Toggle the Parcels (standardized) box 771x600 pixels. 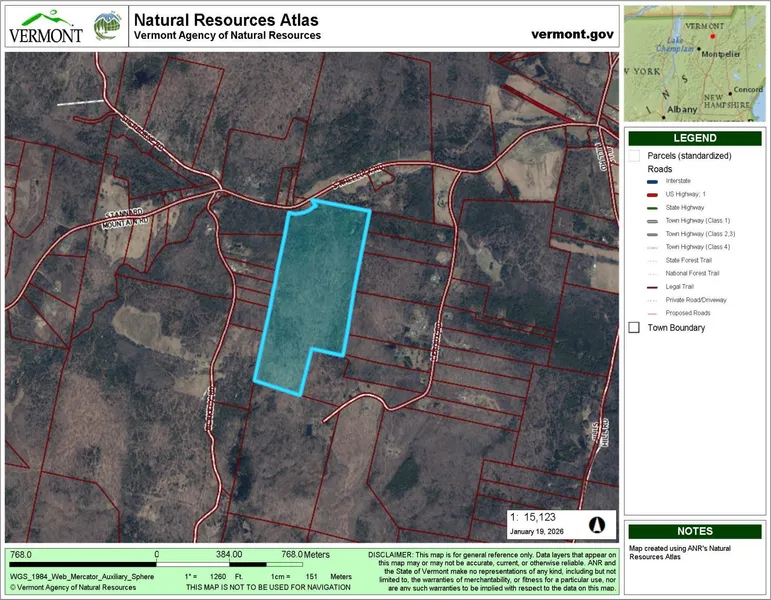coord(634,156)
